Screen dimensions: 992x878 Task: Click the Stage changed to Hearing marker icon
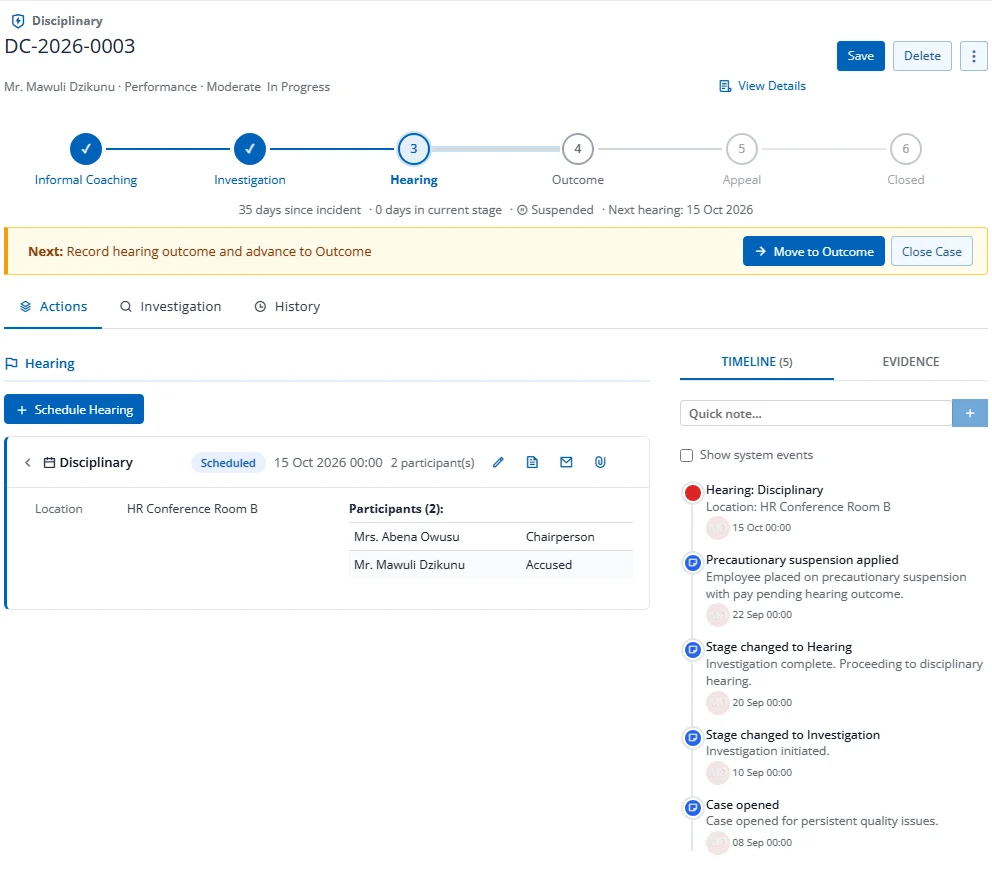693,649
